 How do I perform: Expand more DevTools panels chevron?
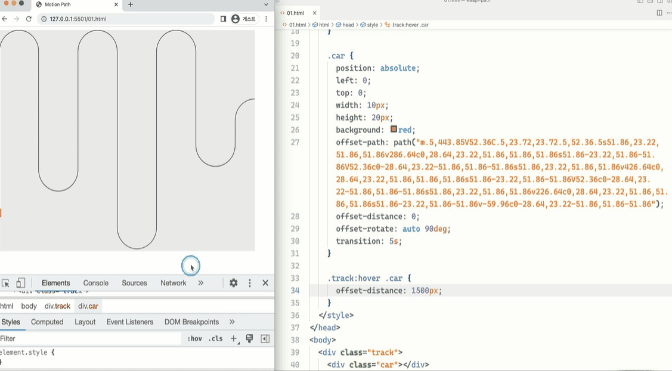(201, 283)
